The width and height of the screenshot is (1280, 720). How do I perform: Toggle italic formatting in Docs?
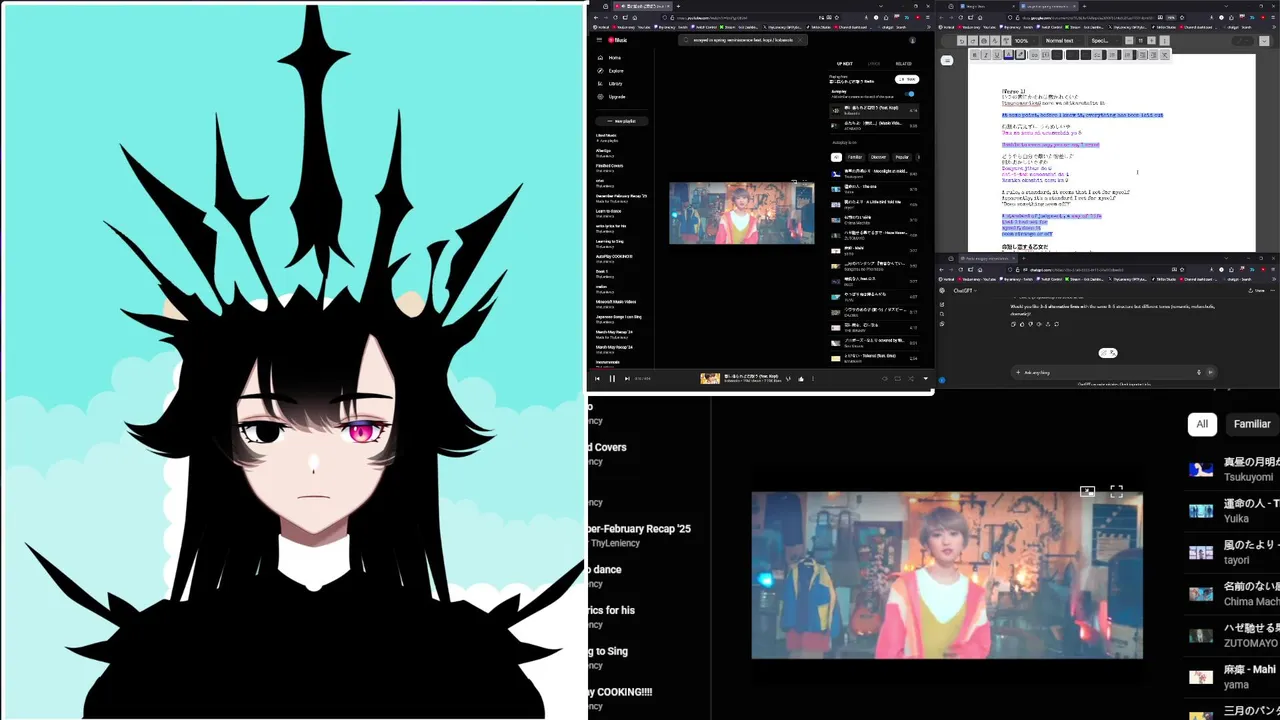(x=985, y=55)
